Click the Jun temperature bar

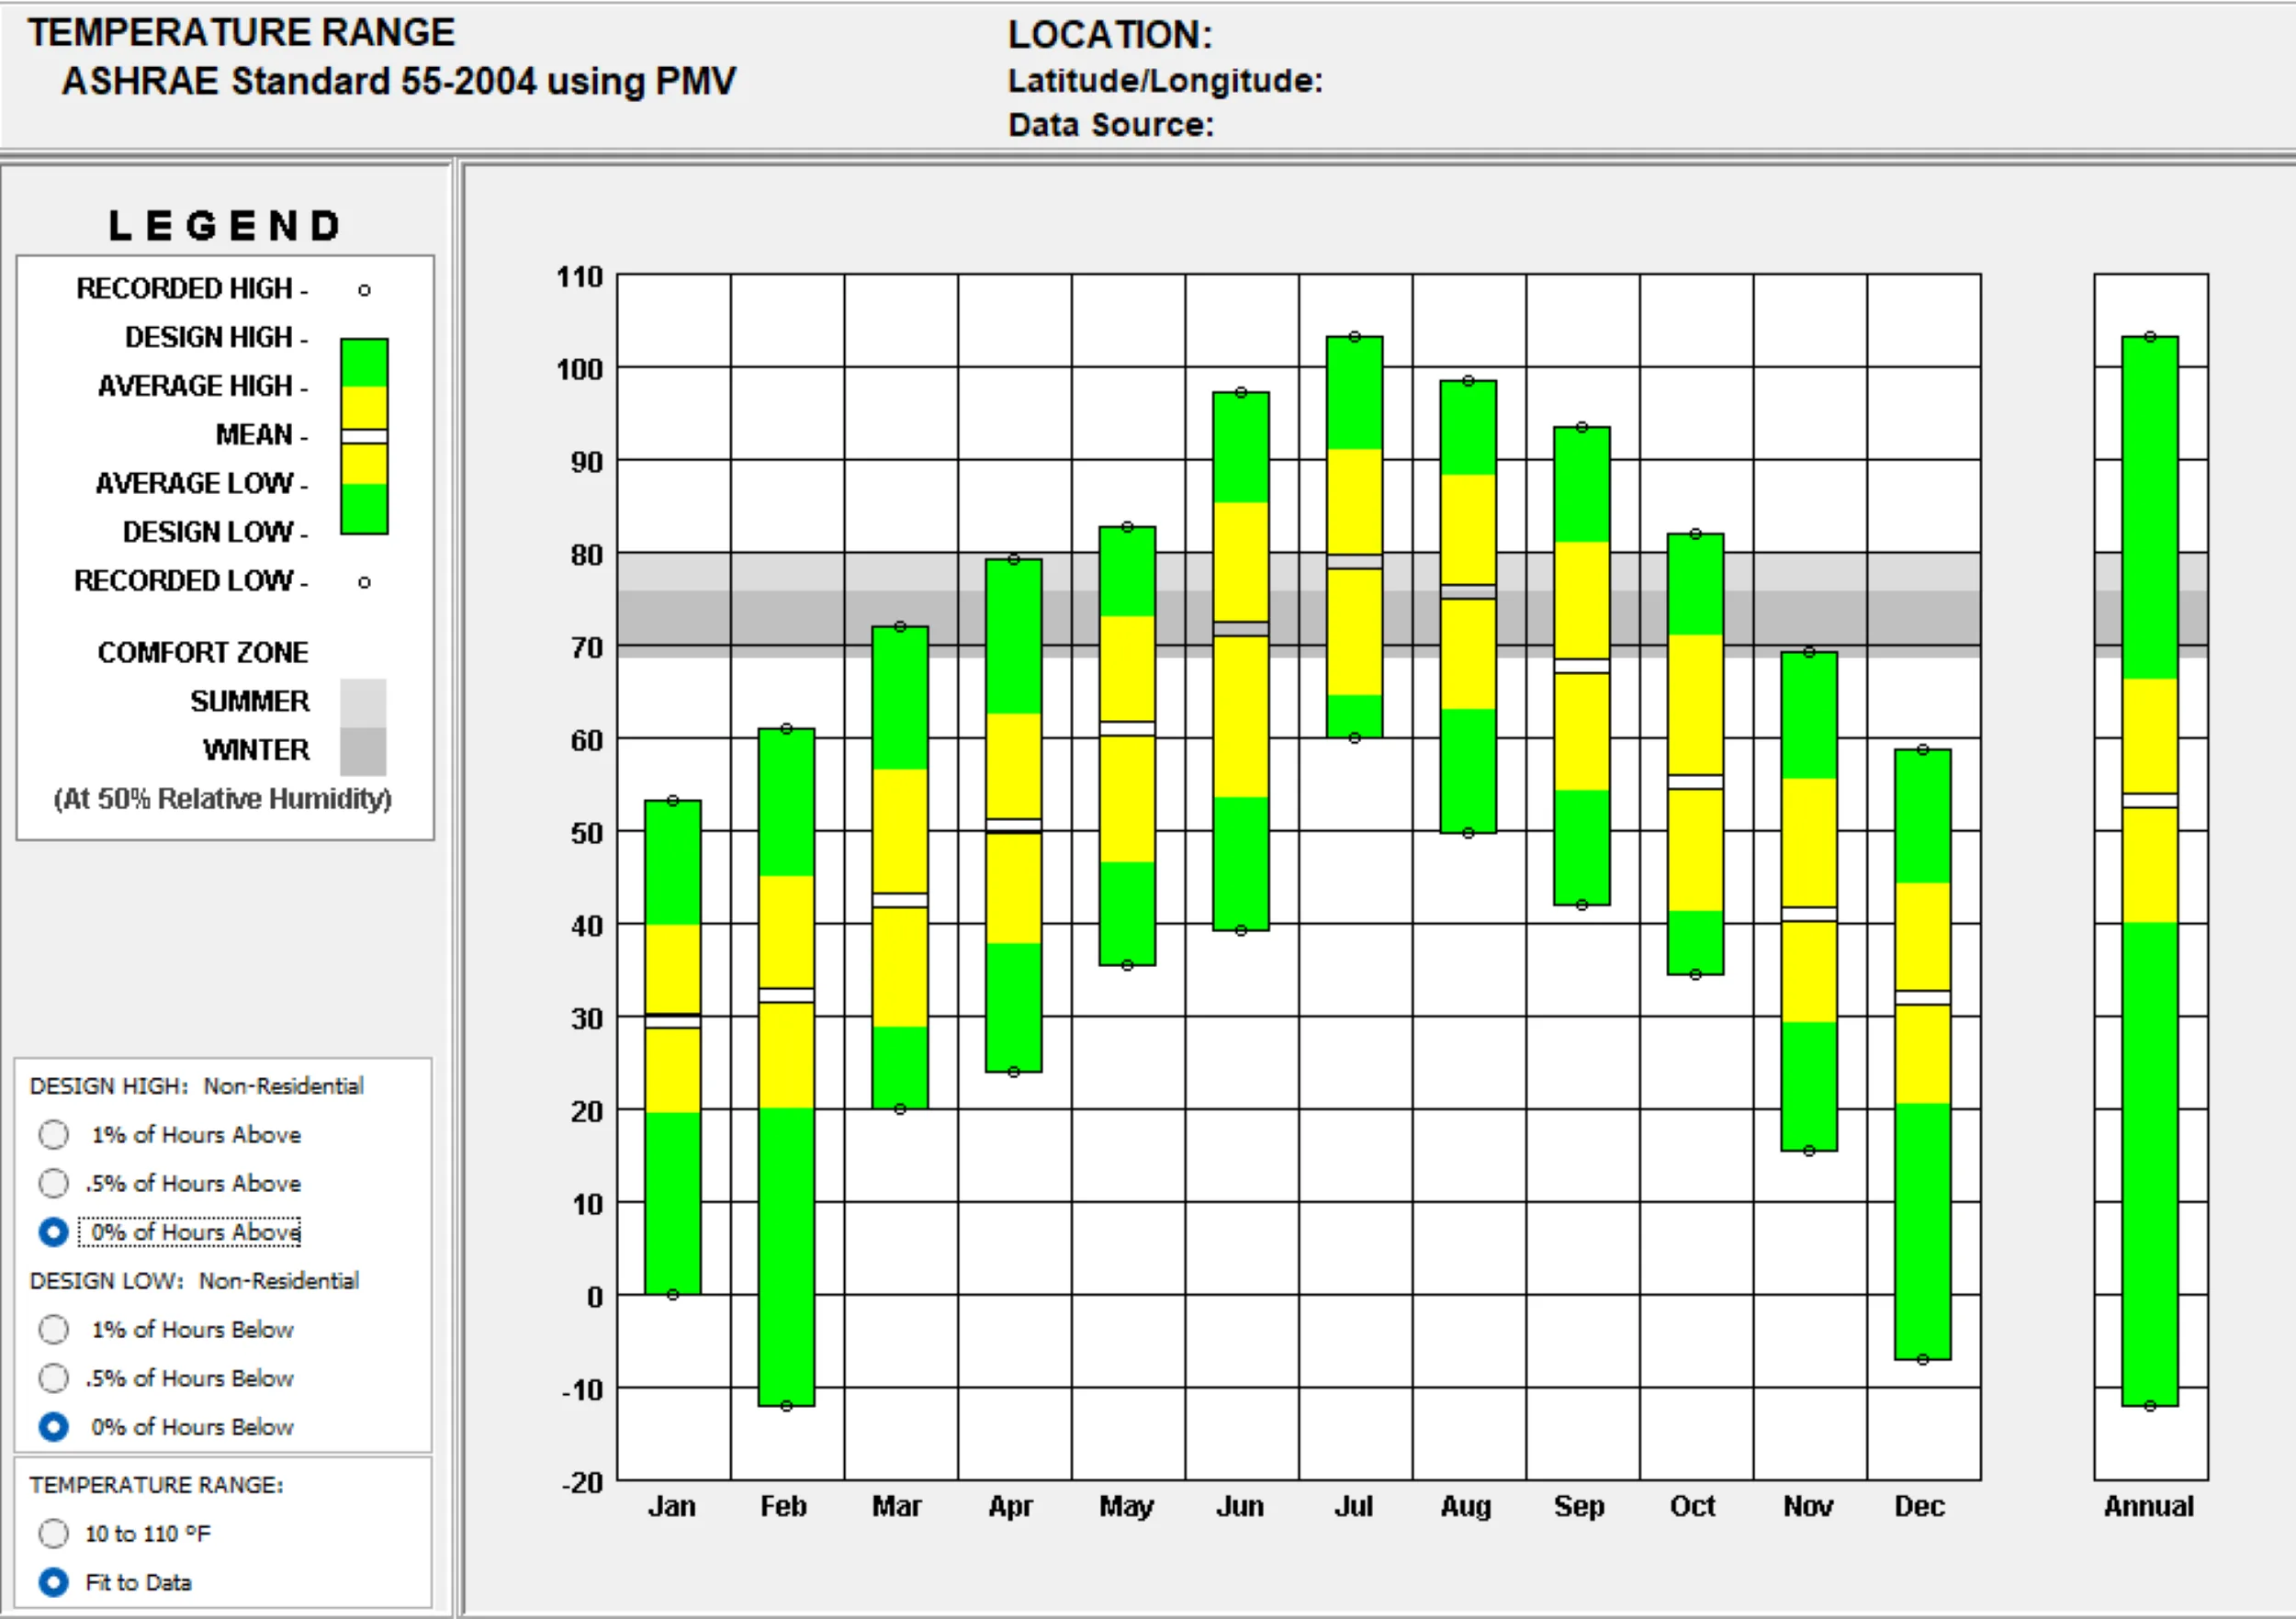[1241, 661]
